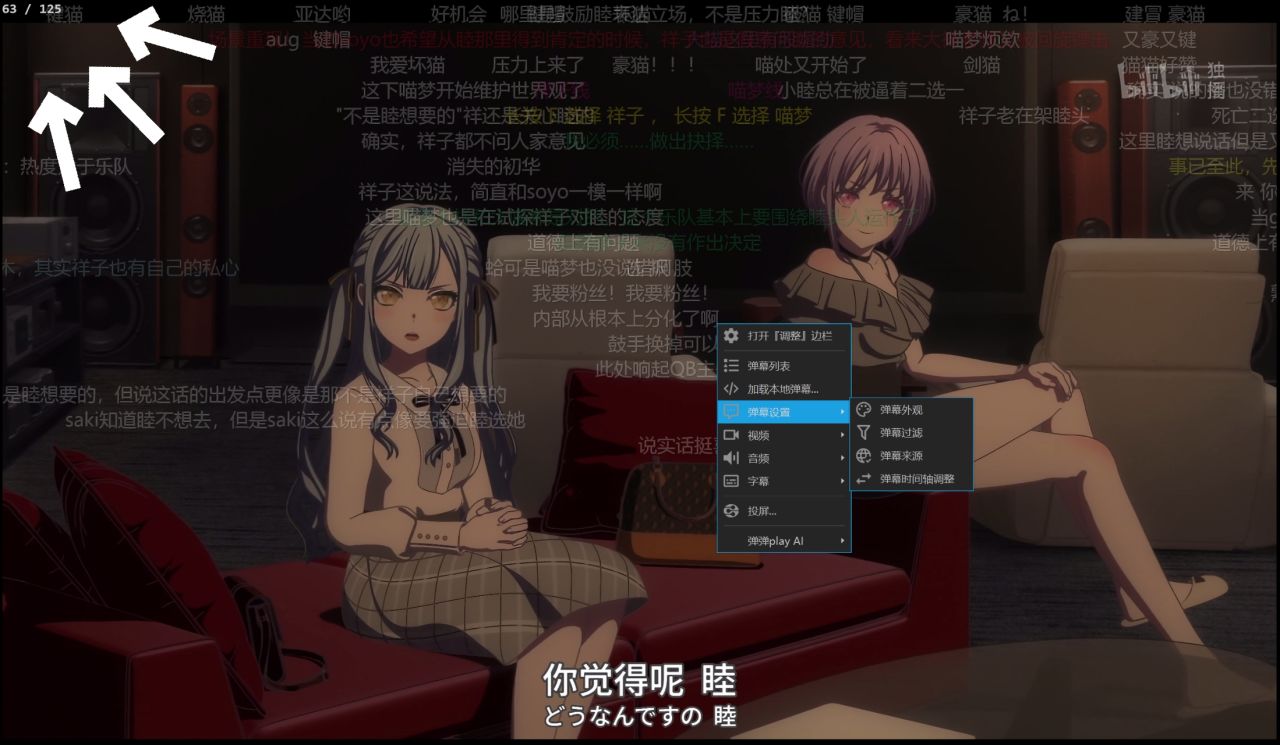This screenshot has width=1280, height=745.
Task: Select the highlighted 弹幕设置 menu item
Action: [784, 412]
